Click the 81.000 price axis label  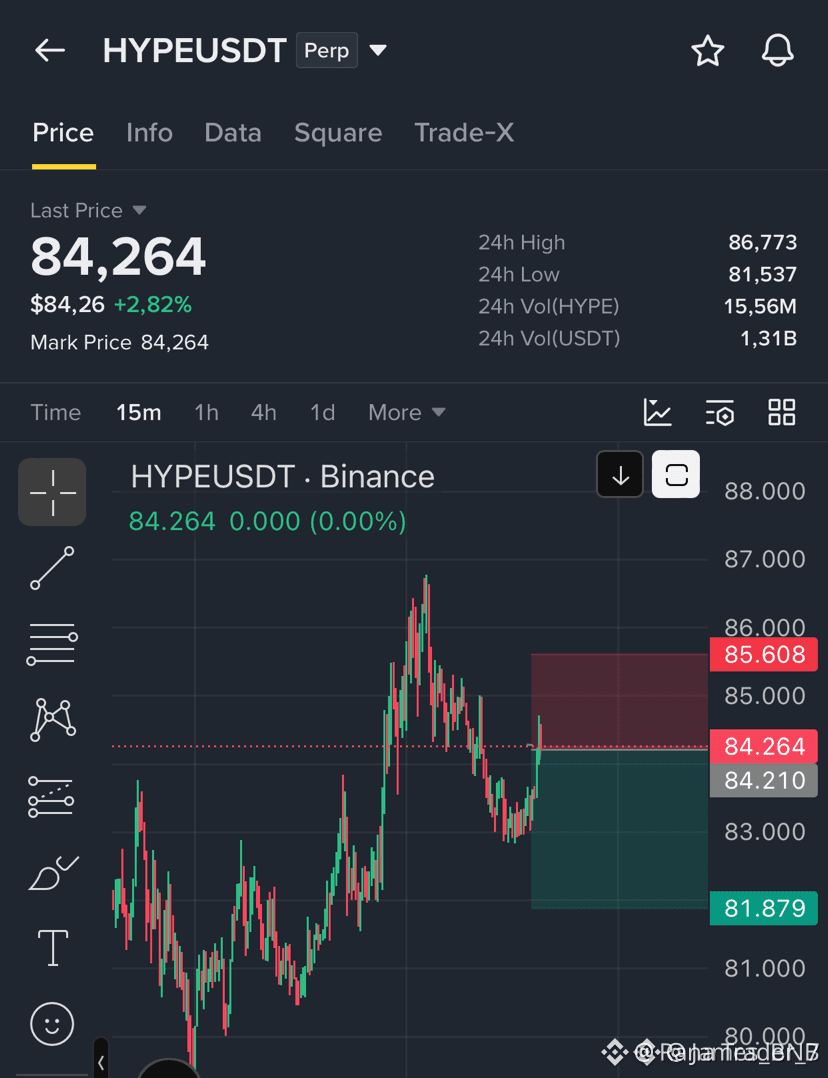point(764,968)
